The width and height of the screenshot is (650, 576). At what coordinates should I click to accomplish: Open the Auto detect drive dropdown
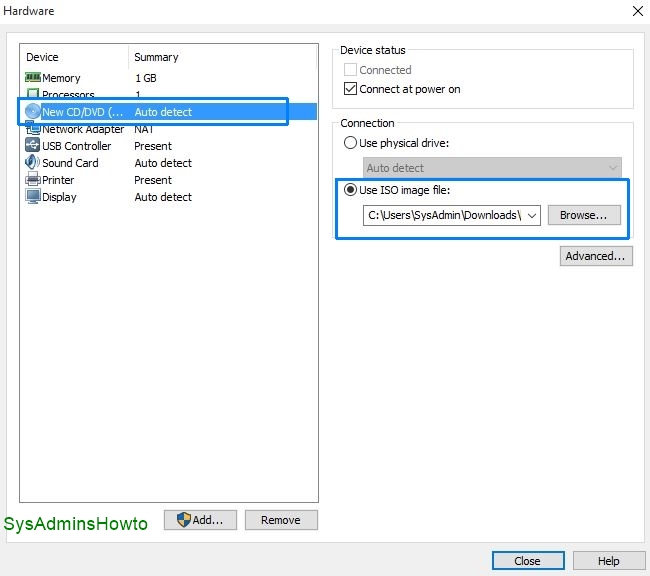pyautogui.click(x=492, y=168)
